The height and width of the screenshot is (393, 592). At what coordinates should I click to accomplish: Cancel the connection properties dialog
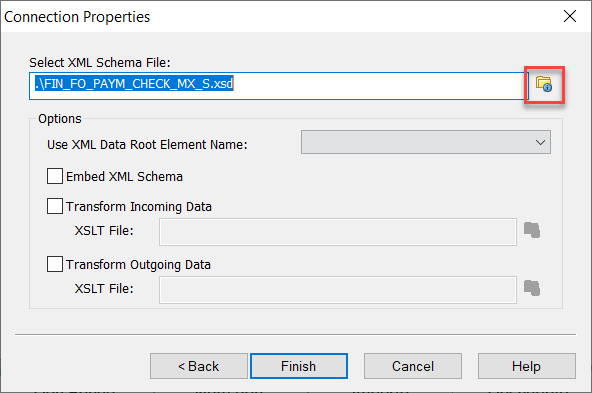[x=413, y=366]
